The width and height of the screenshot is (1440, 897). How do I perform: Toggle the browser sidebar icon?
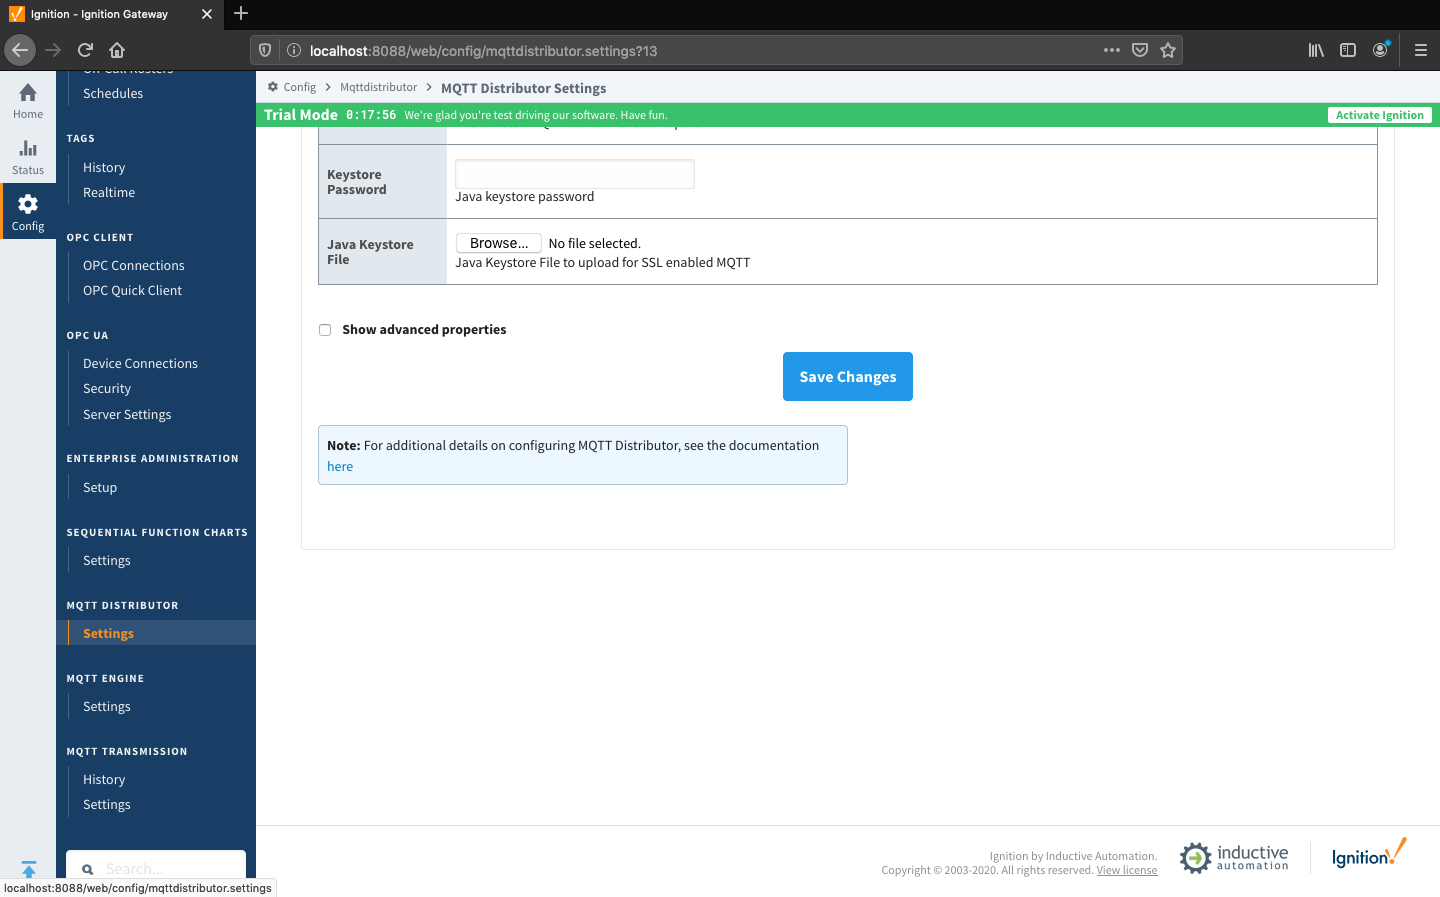(1348, 50)
